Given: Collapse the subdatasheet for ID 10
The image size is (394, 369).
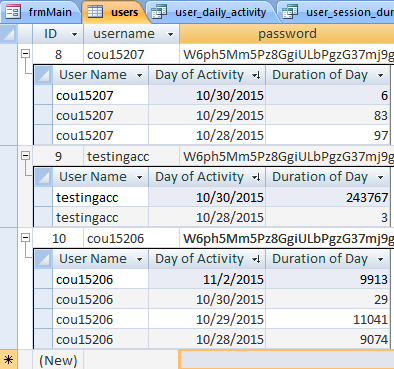Looking at the screenshot, I should [x=25, y=237].
